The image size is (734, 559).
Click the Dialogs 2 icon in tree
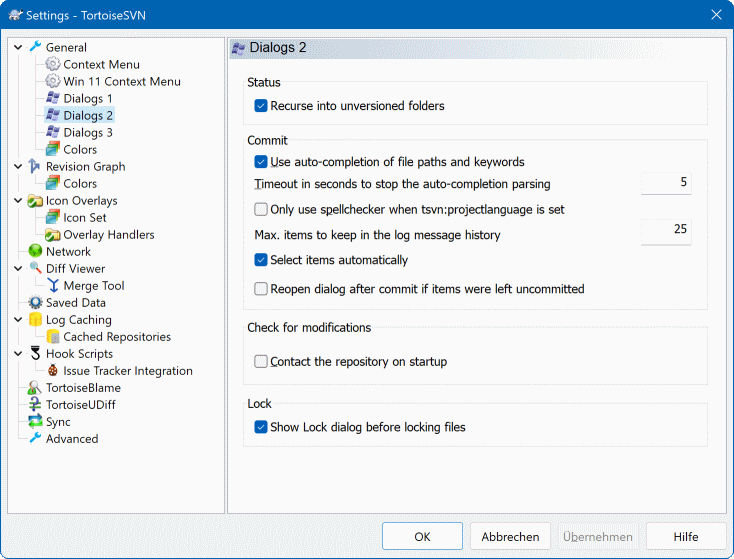(x=52, y=115)
